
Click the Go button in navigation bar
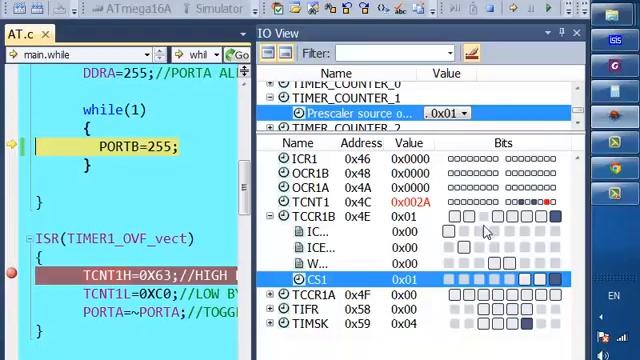pos(237,55)
